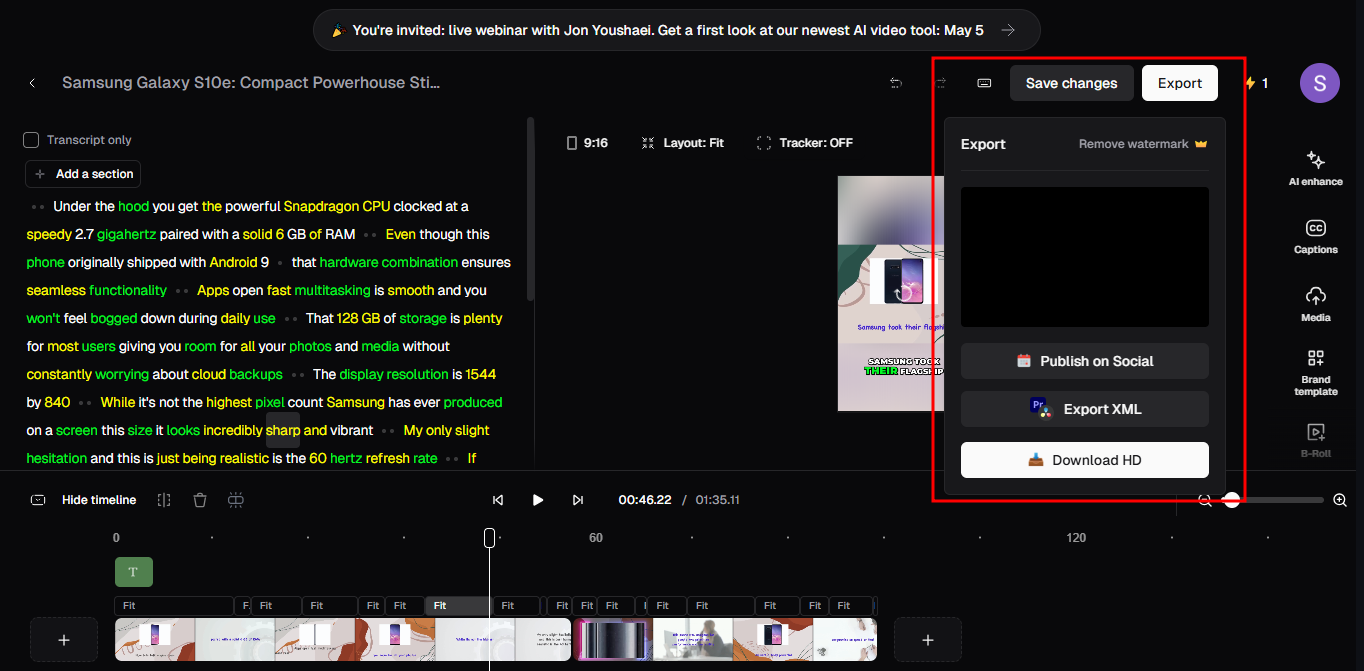This screenshot has height=671, width=1364.
Task: Click the Publish on Social button
Action: point(1085,361)
